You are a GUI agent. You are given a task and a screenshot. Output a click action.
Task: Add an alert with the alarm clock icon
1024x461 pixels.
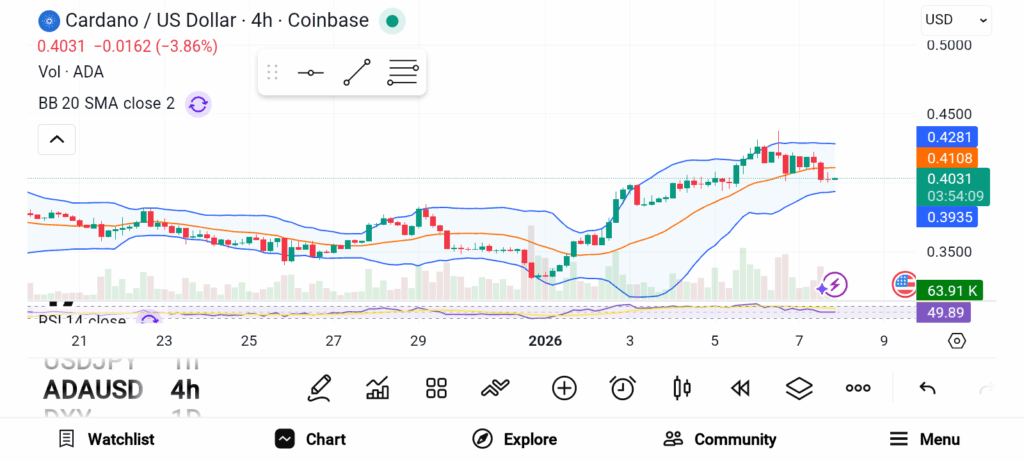(623, 388)
